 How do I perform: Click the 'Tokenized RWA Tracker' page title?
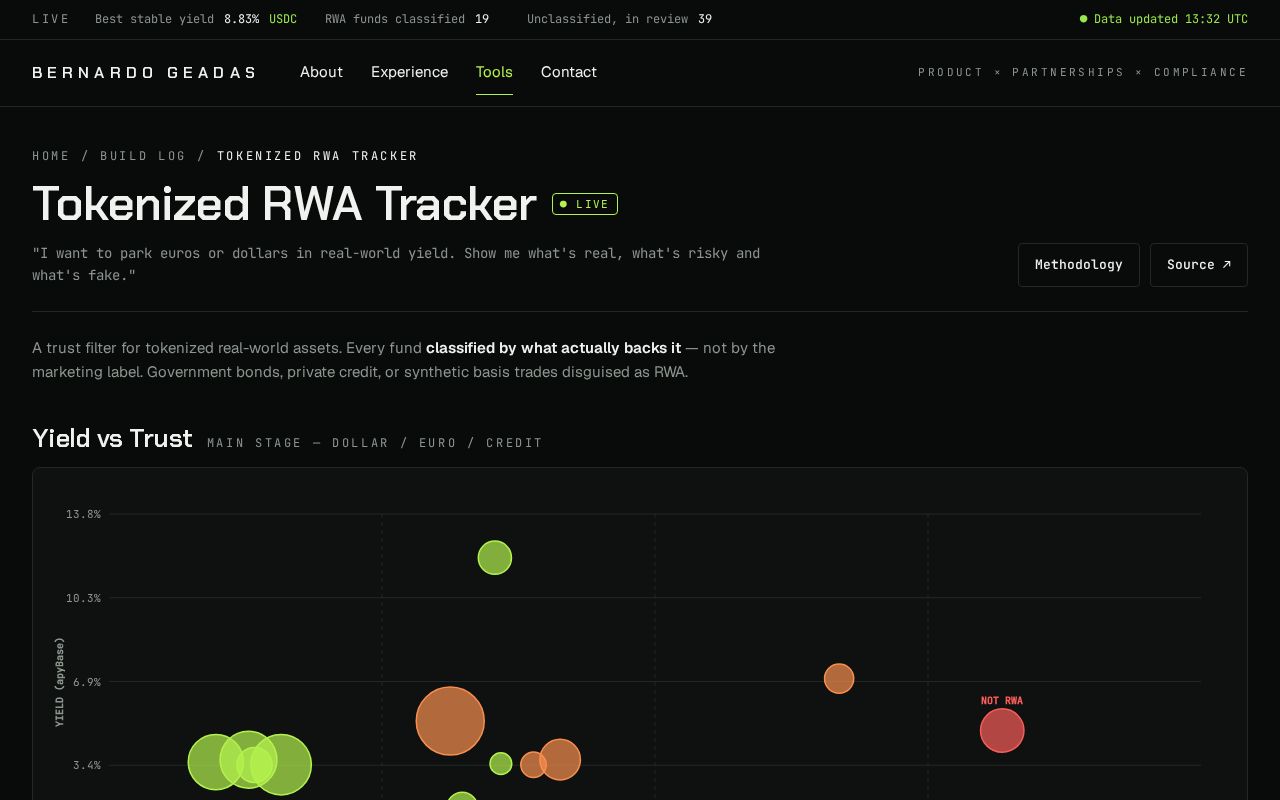(285, 204)
